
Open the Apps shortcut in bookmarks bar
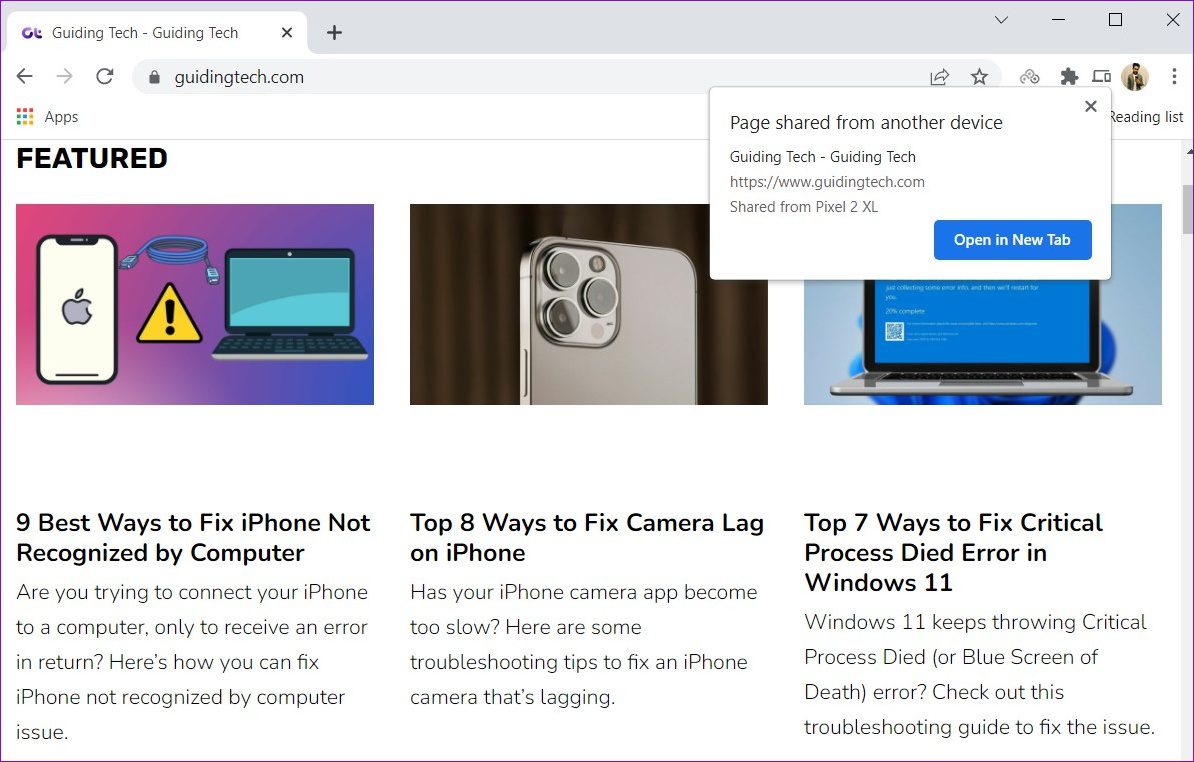point(46,116)
